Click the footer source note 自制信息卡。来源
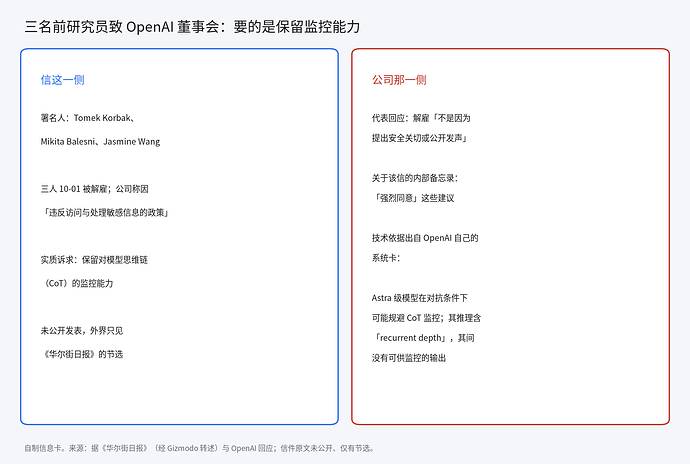 click(199, 448)
